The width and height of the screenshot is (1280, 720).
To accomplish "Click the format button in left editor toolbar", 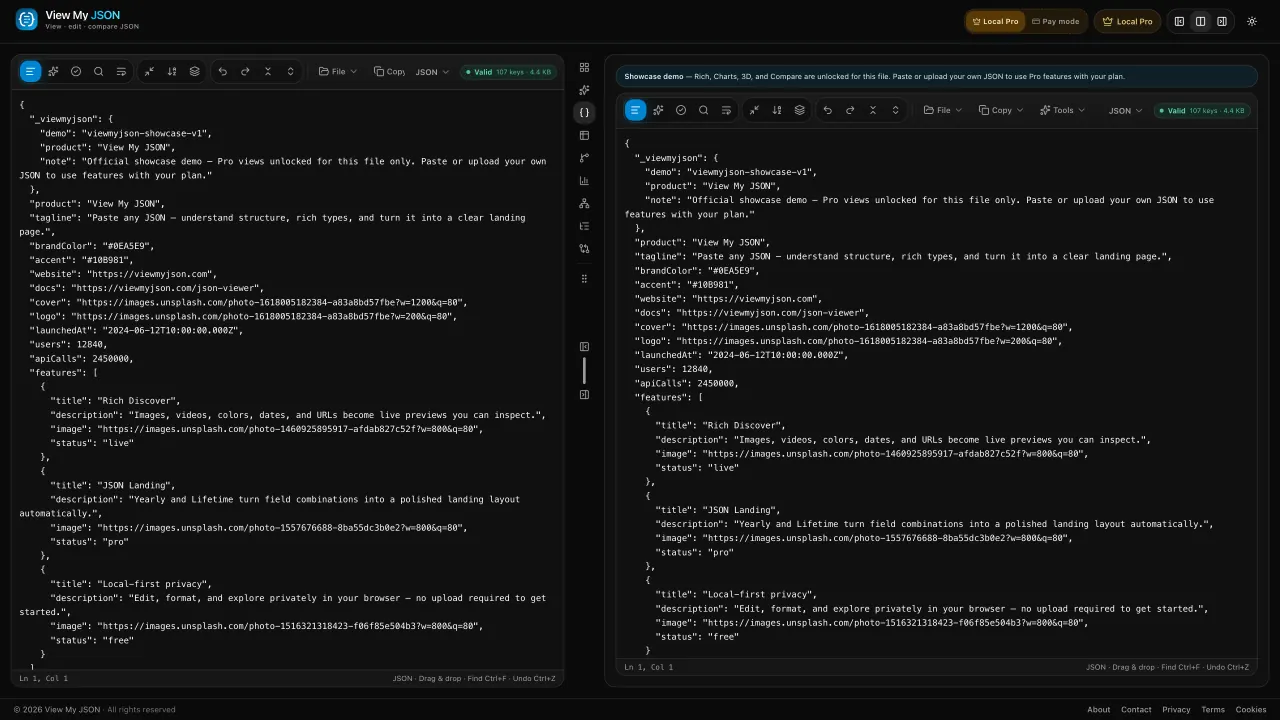I will tap(30, 71).
